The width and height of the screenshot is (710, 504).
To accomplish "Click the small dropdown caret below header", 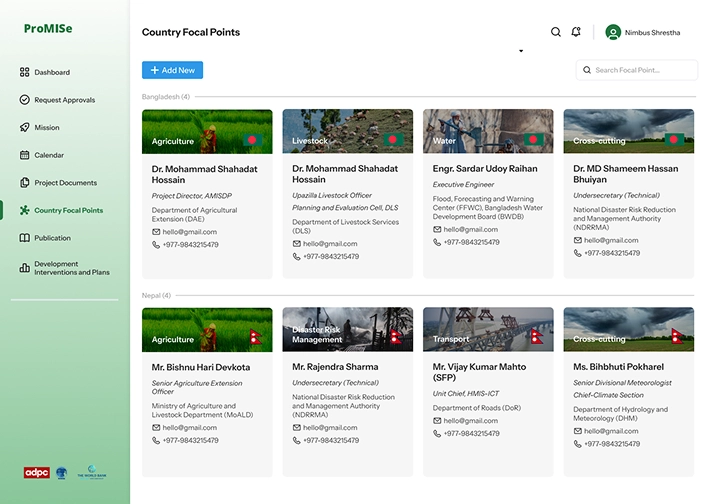I will click(x=521, y=51).
